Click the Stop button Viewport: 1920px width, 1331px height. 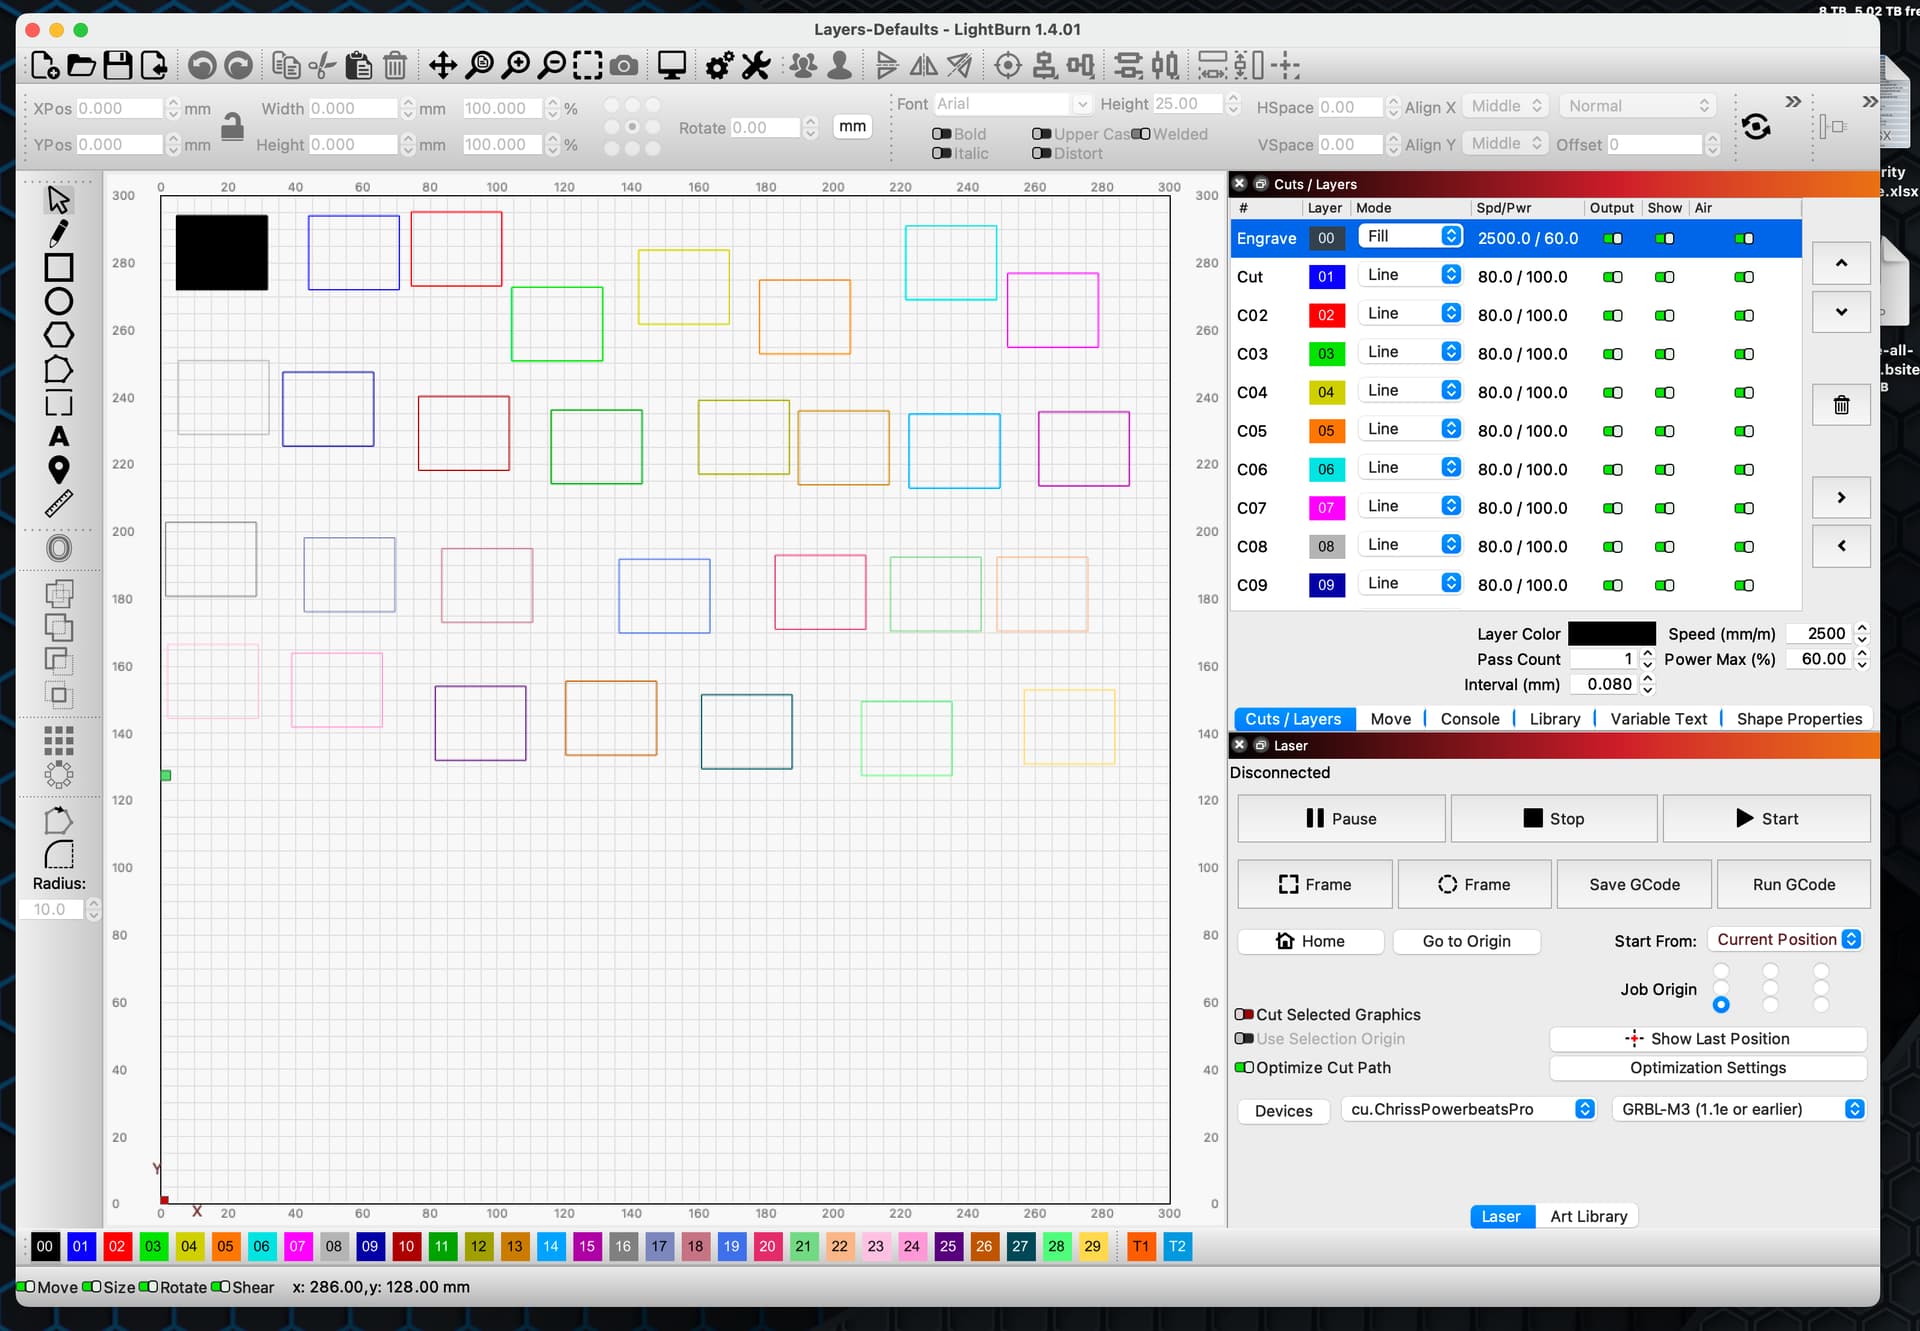click(x=1553, y=819)
